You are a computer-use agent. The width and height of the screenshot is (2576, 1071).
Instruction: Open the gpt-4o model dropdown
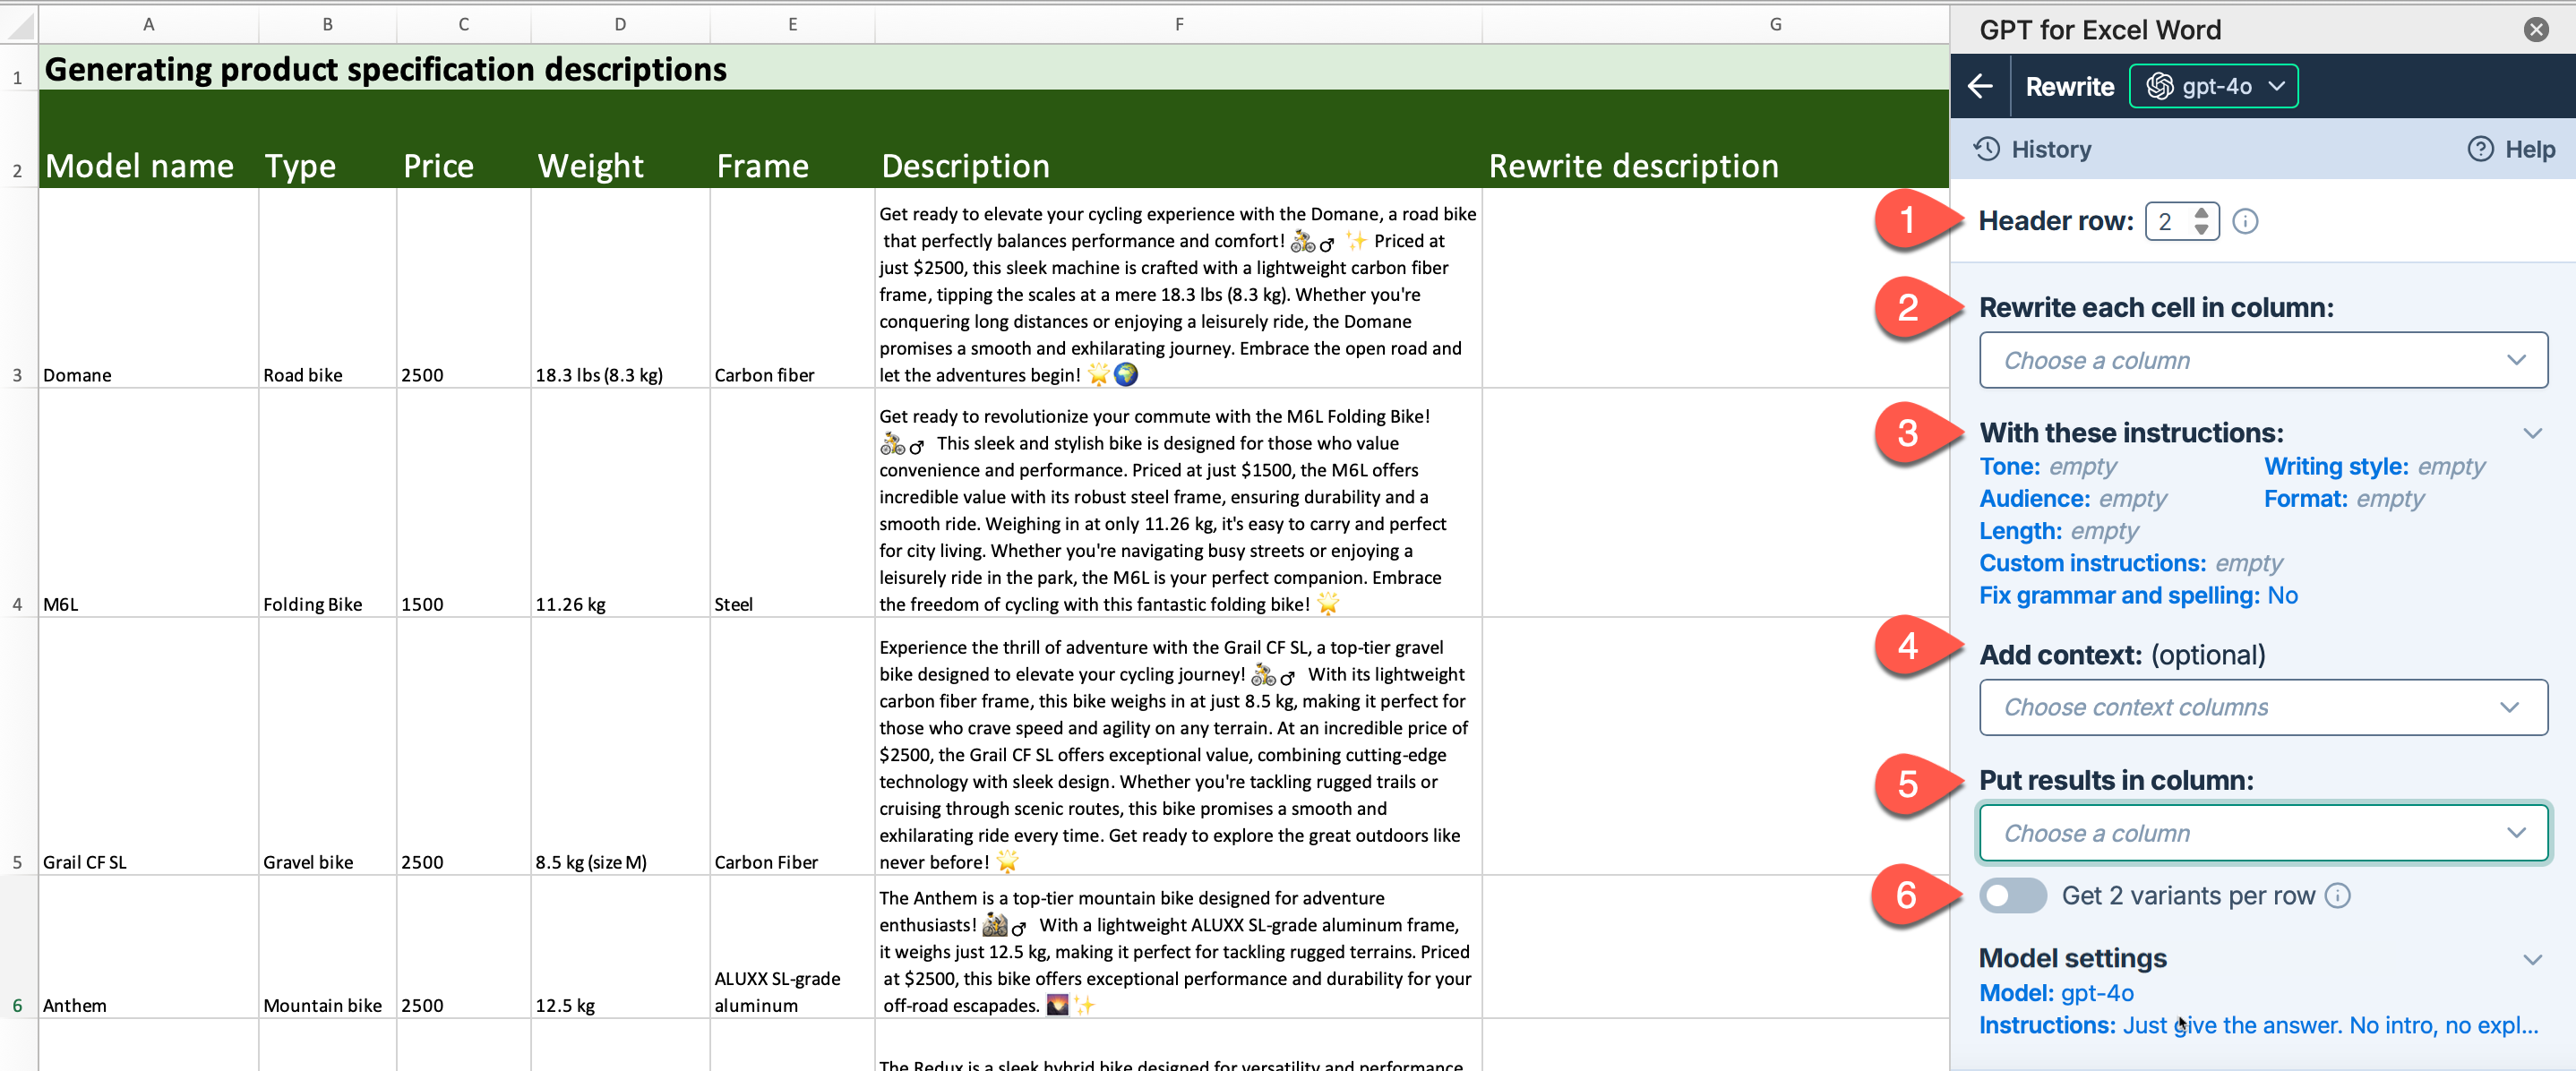click(2277, 86)
